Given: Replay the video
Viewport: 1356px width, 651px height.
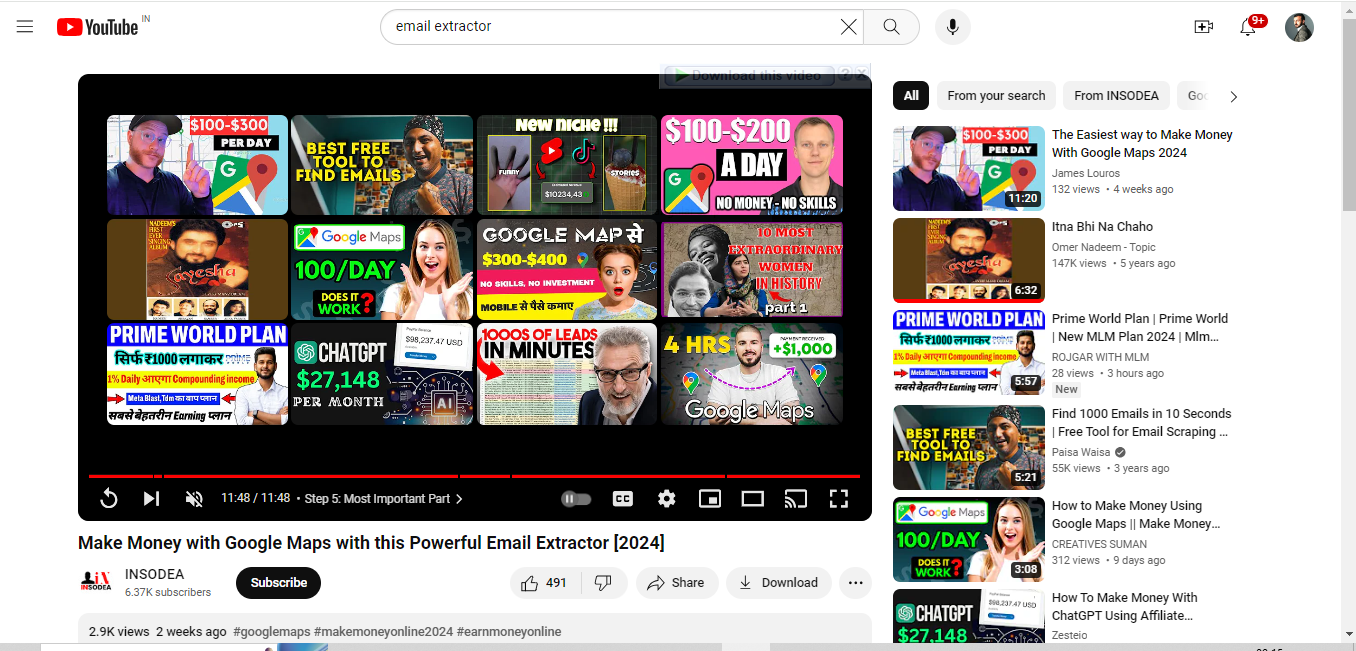Looking at the screenshot, I should click(109, 498).
